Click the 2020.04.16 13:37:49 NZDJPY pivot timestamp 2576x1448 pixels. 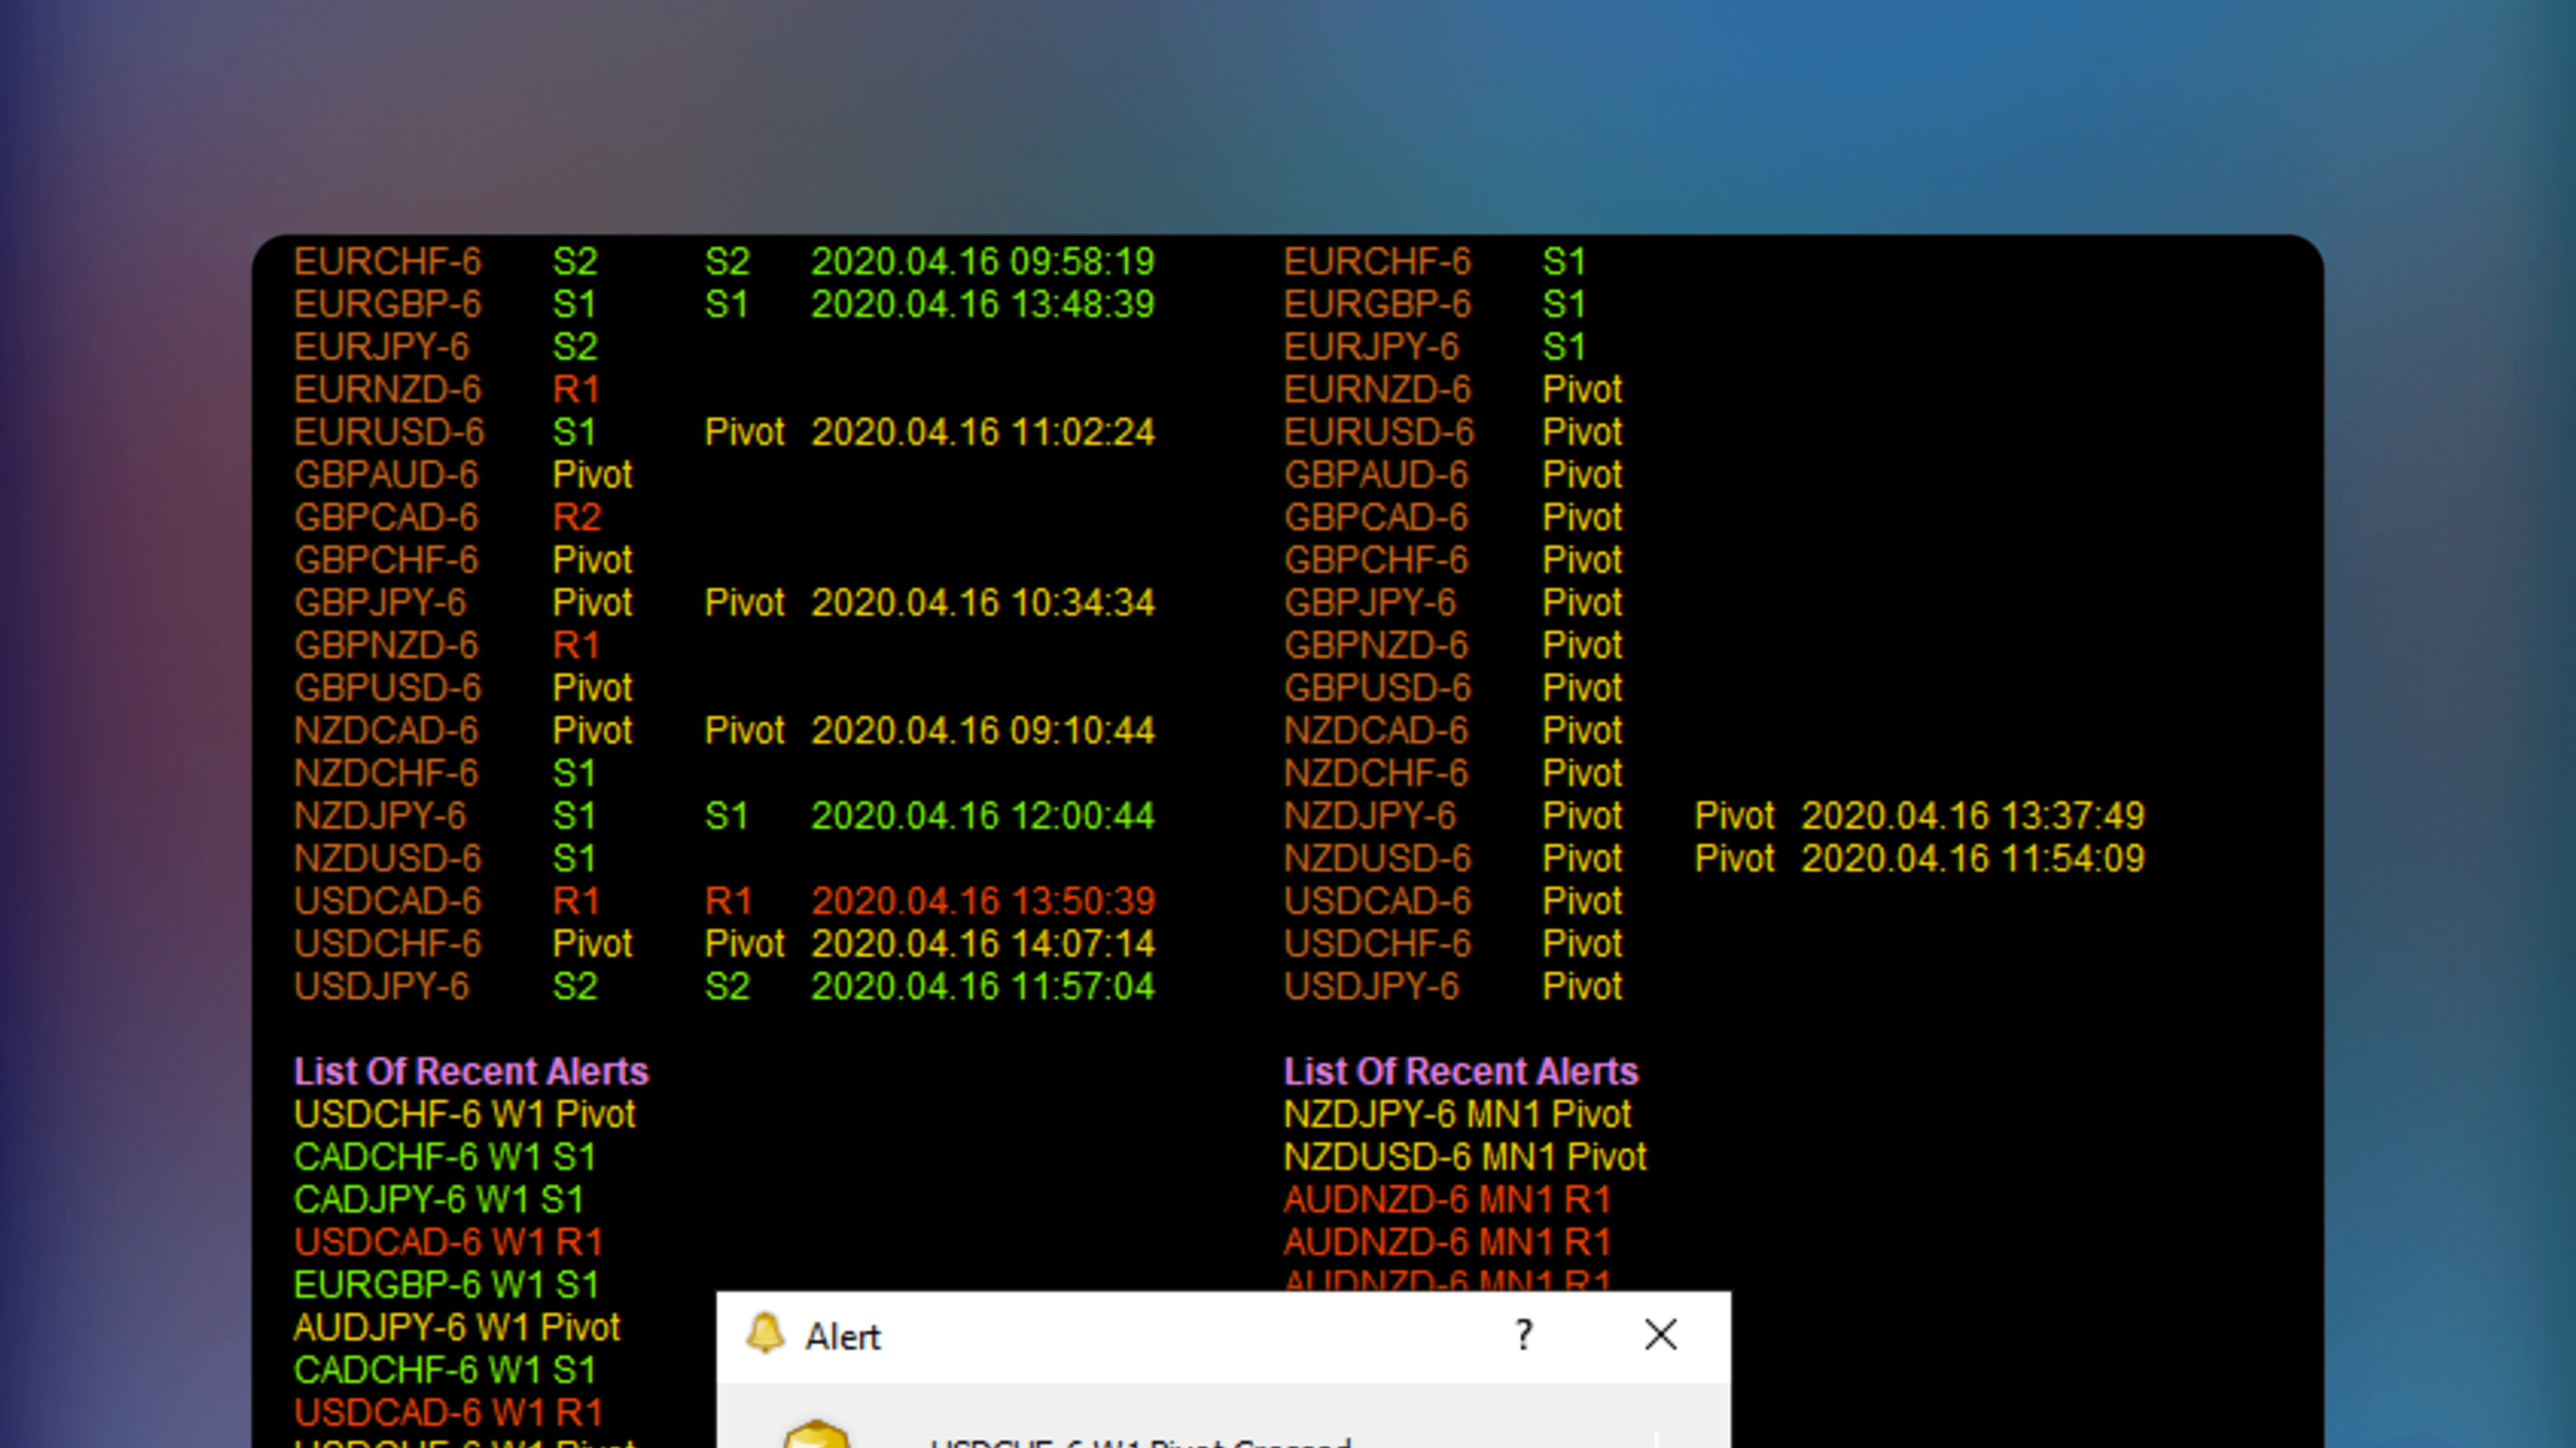click(x=1972, y=816)
